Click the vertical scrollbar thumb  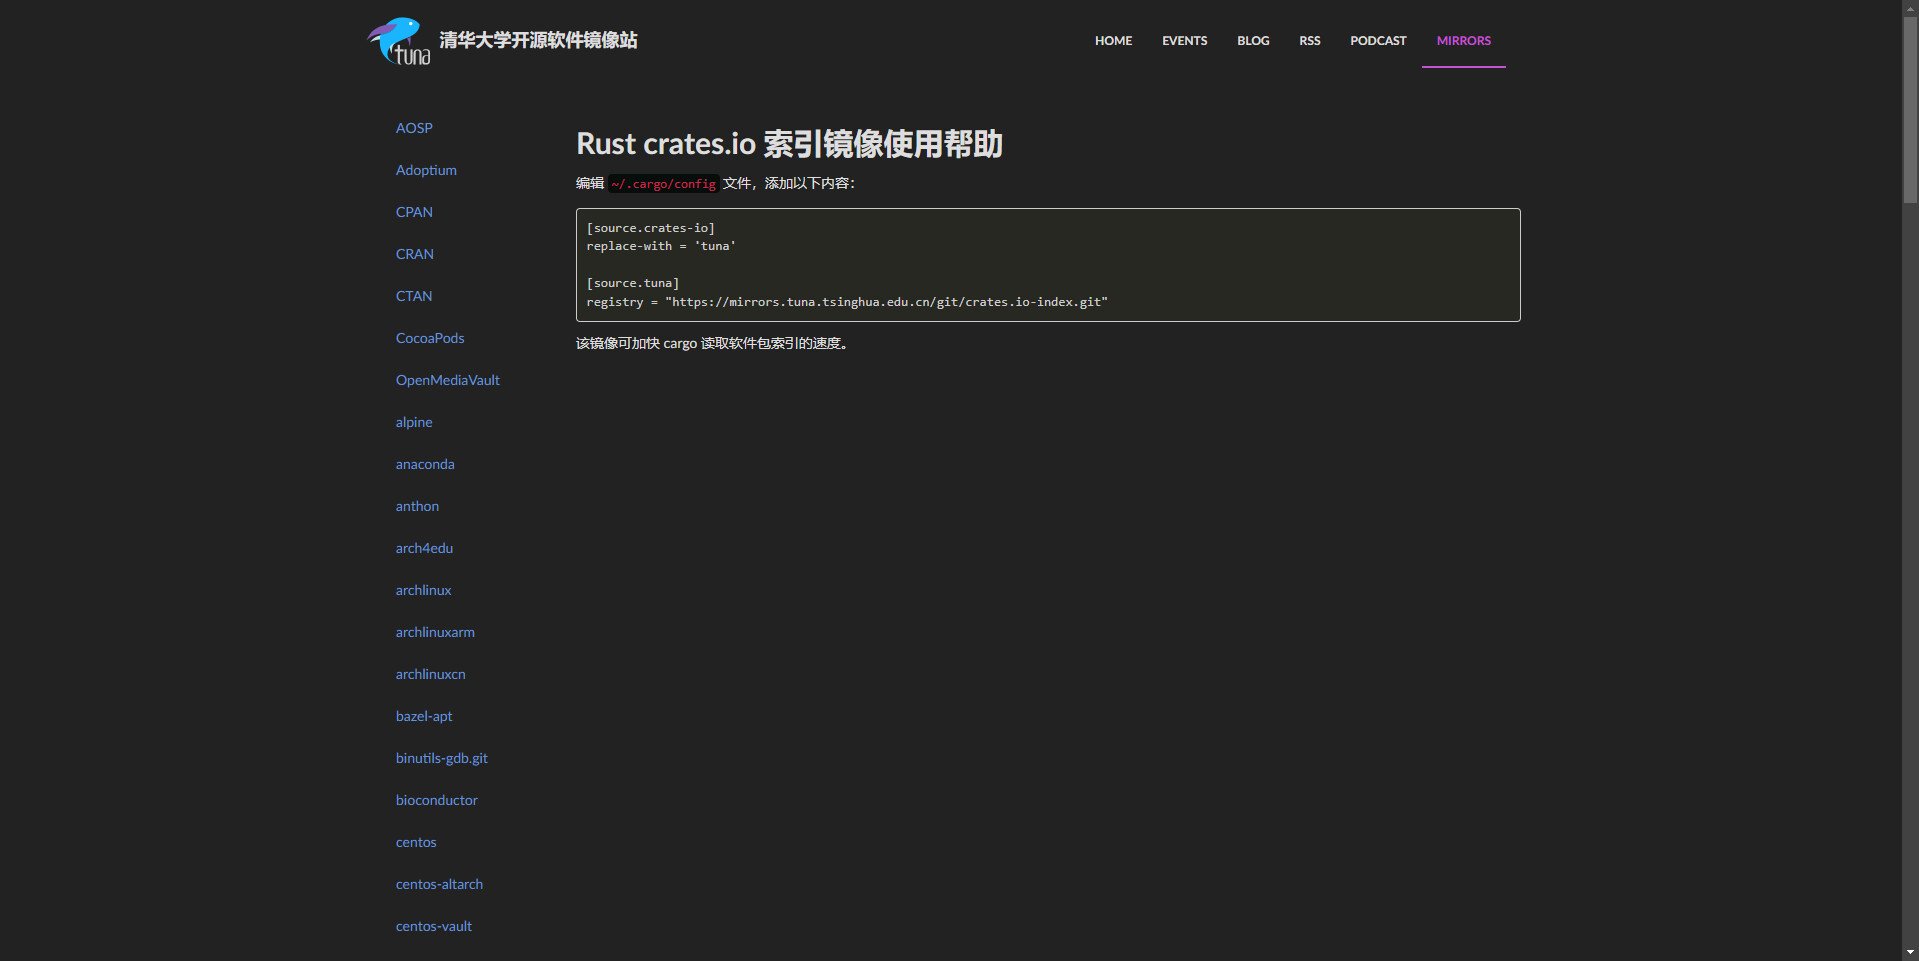coord(1910,110)
